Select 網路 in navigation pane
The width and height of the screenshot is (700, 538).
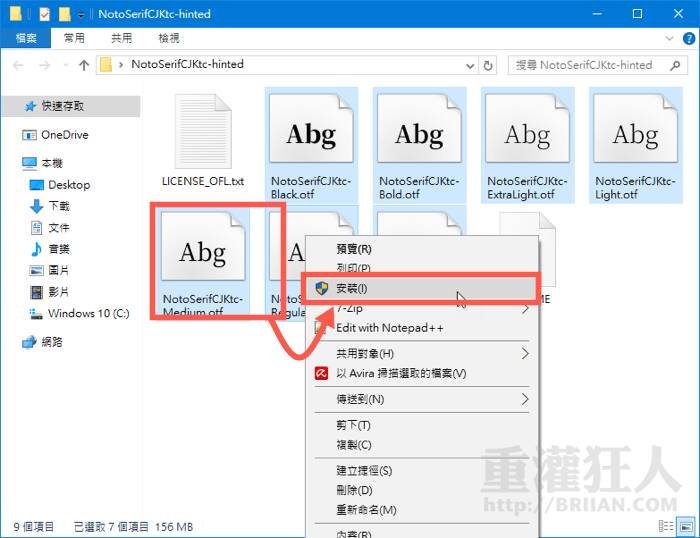click(42, 342)
